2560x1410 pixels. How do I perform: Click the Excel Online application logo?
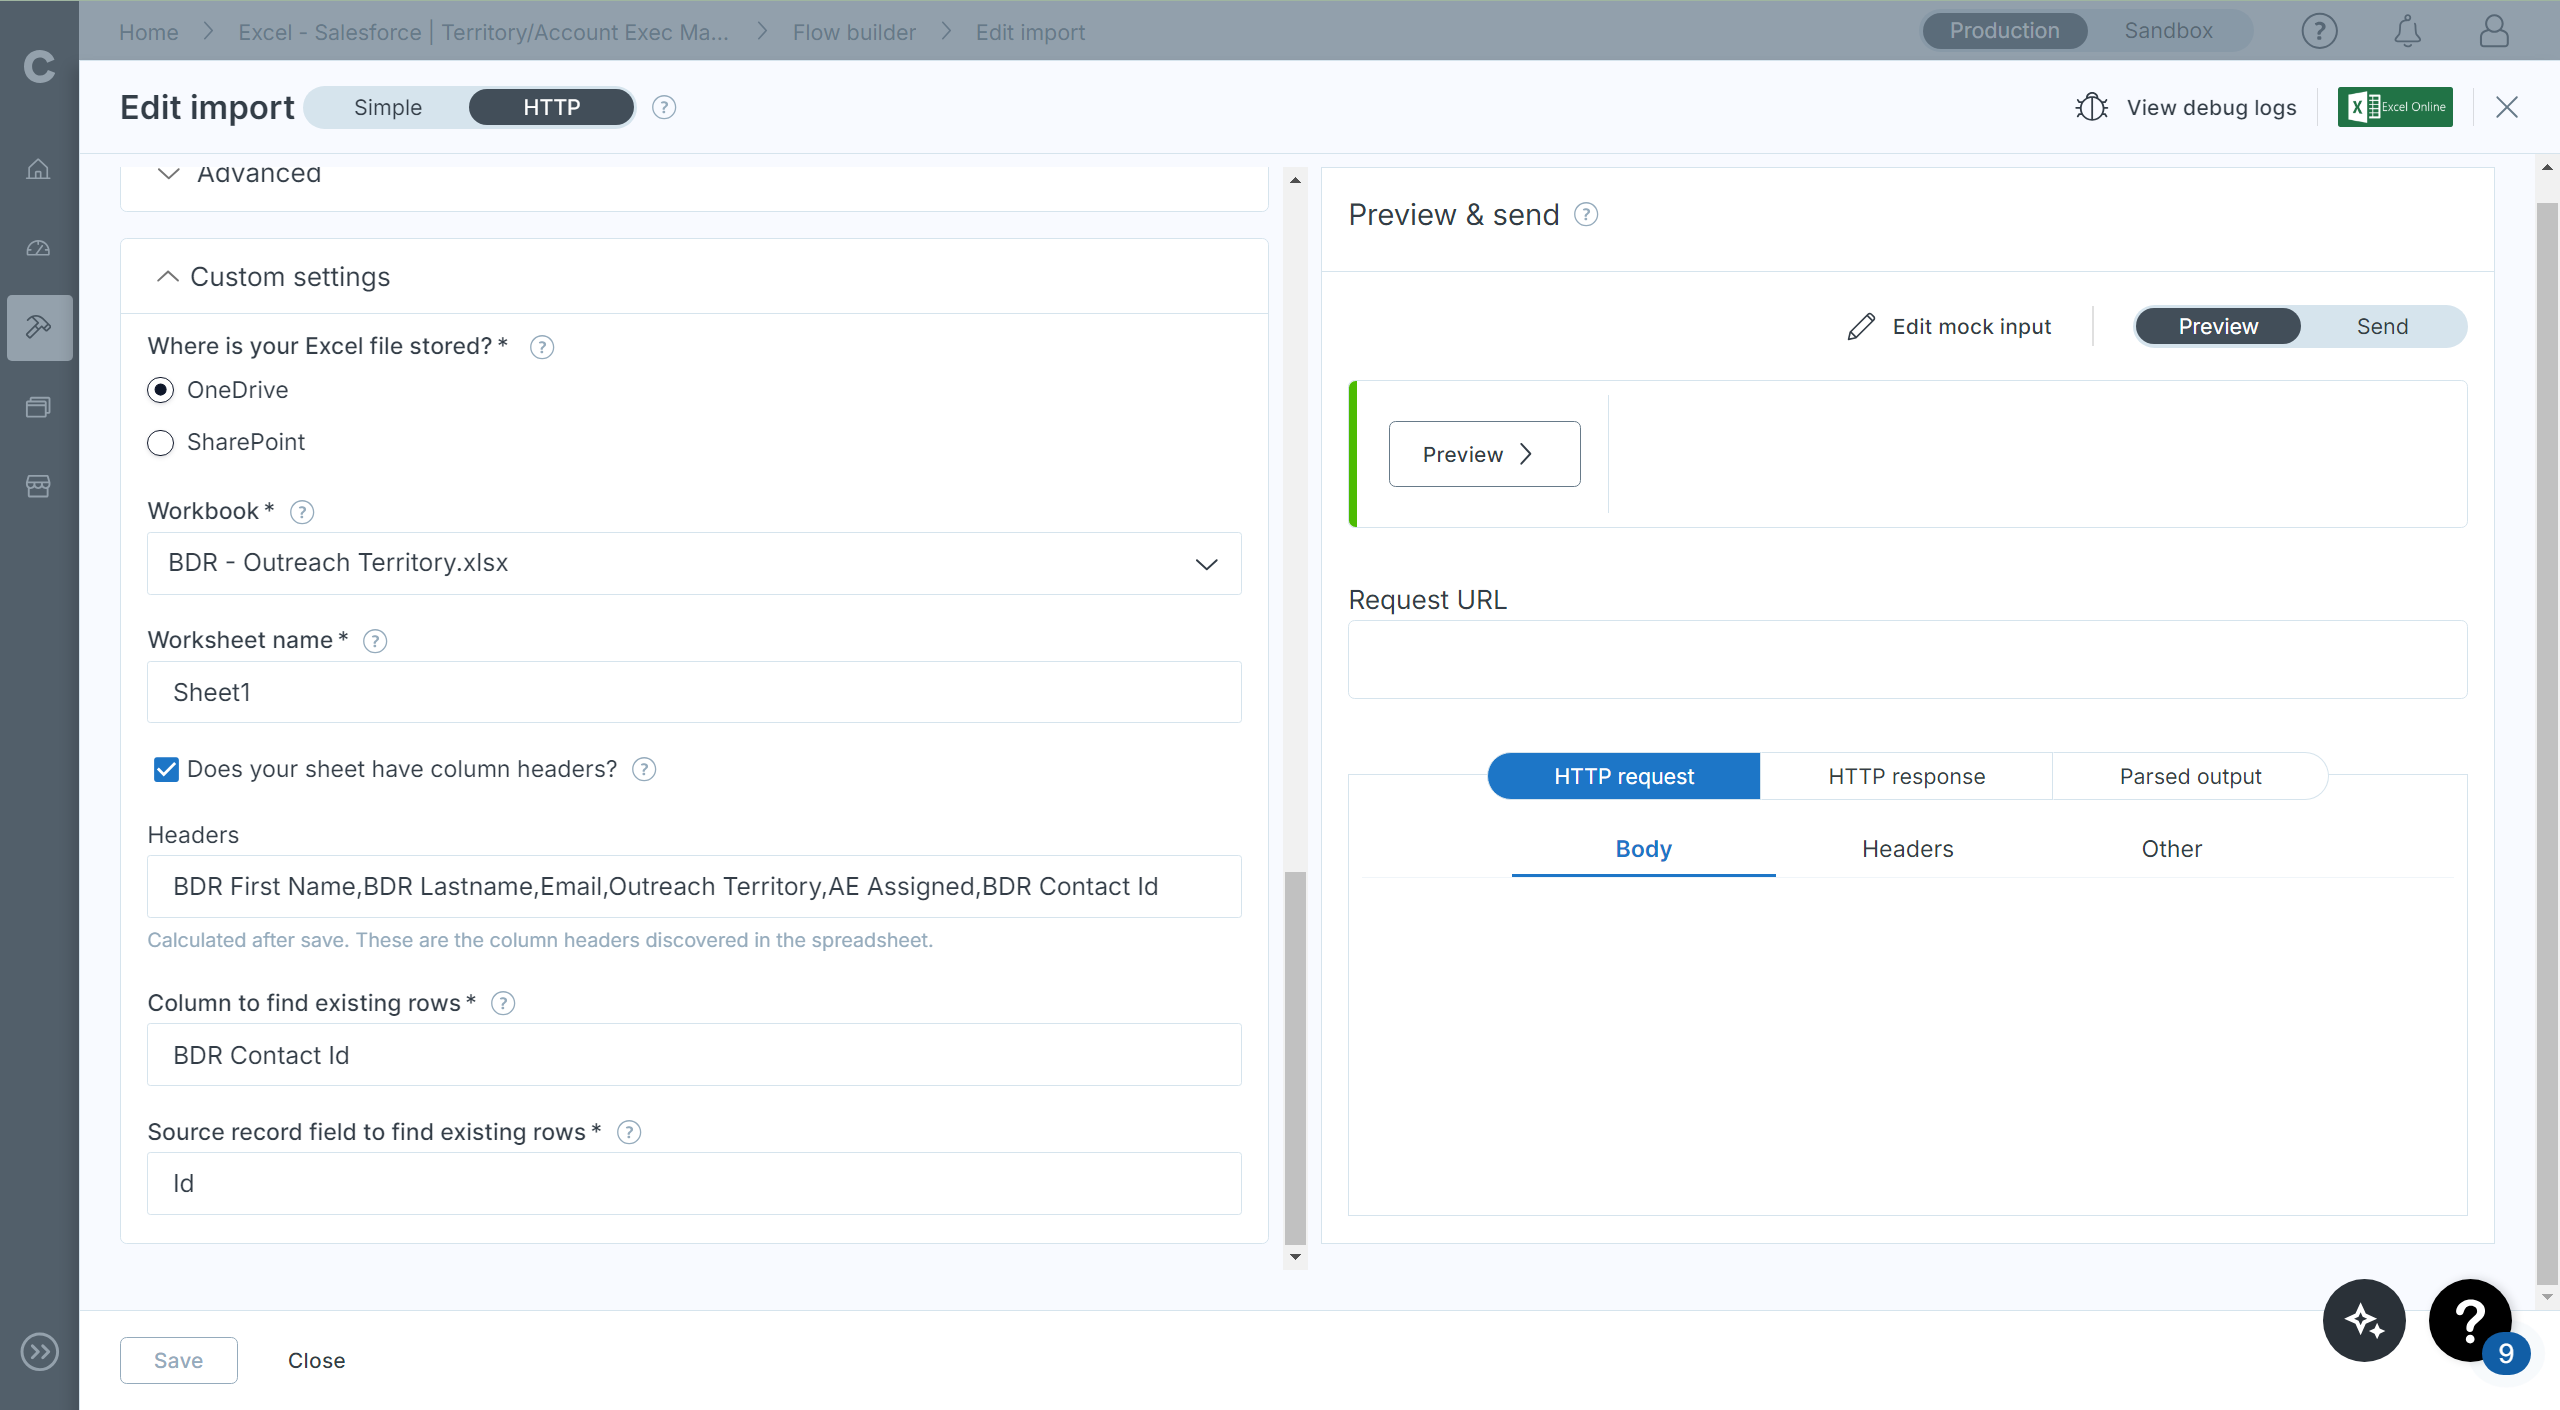(2395, 107)
